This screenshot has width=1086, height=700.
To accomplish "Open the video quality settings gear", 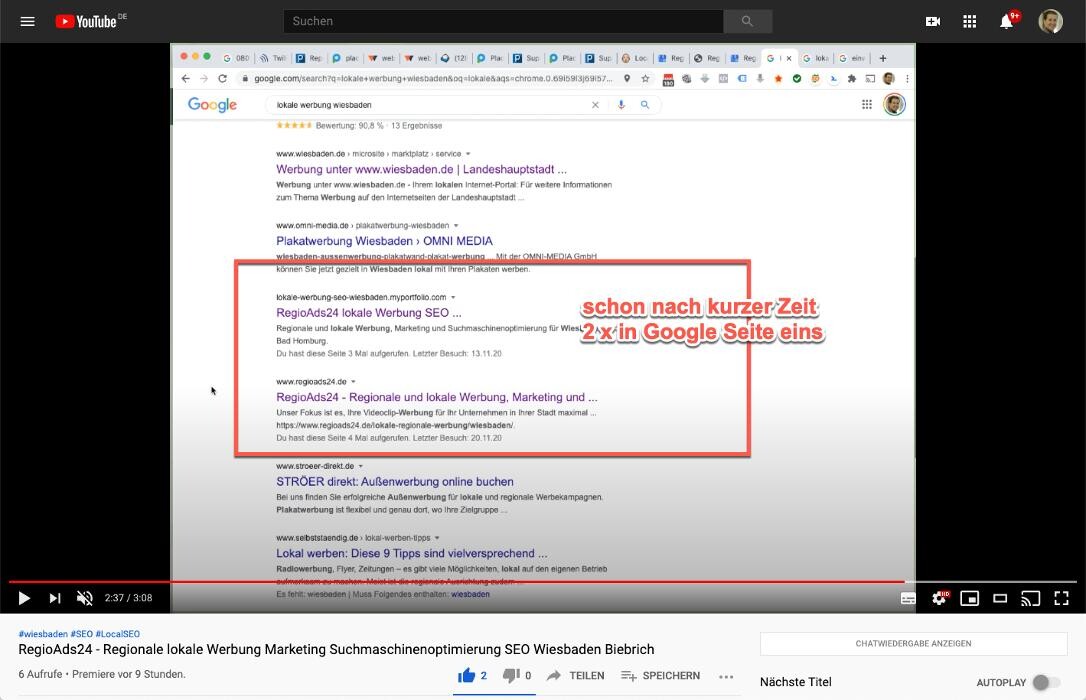I will coord(938,598).
